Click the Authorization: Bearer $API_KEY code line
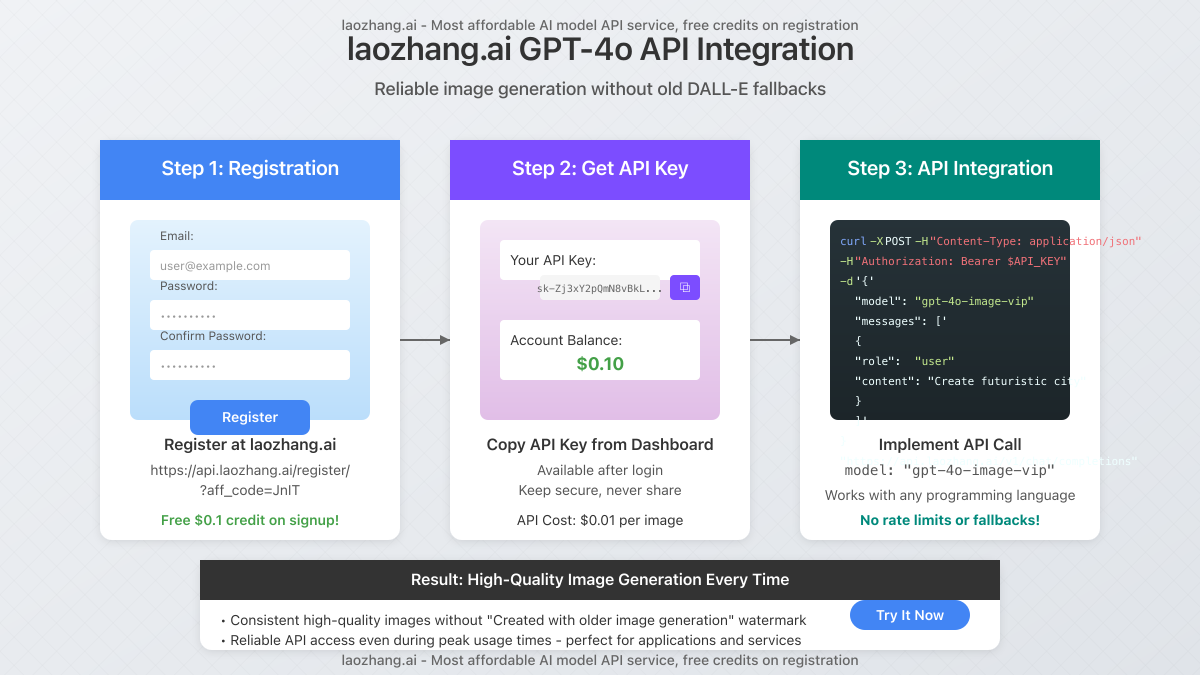 (x=953, y=261)
